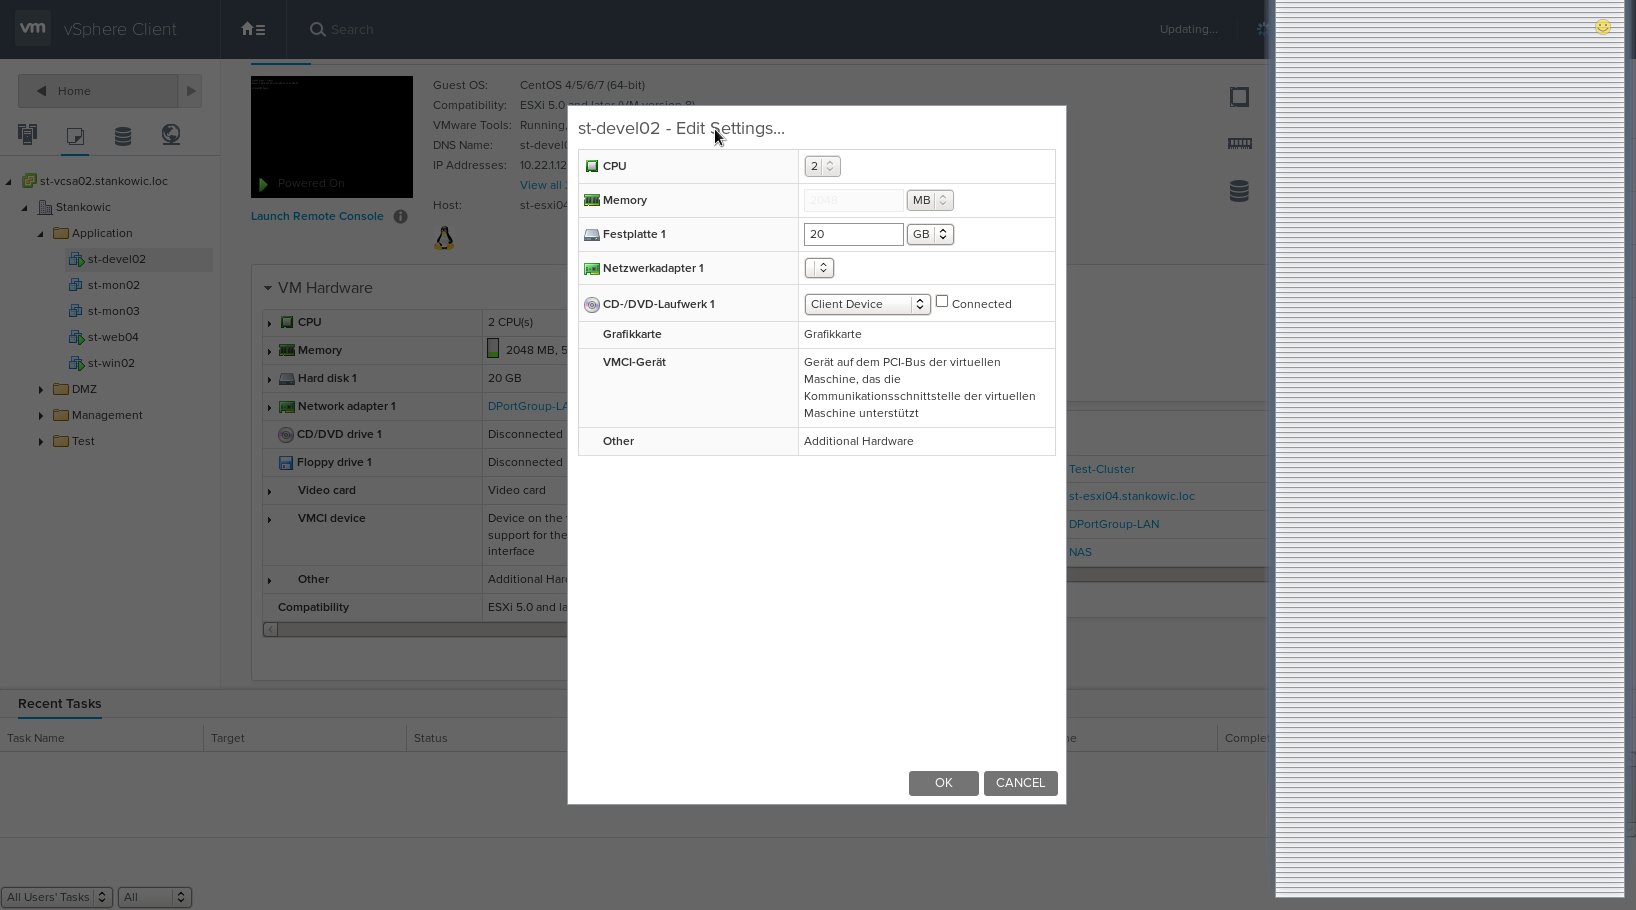Open the Networking inventory view icon
This screenshot has height=910, width=1636.
(x=171, y=134)
